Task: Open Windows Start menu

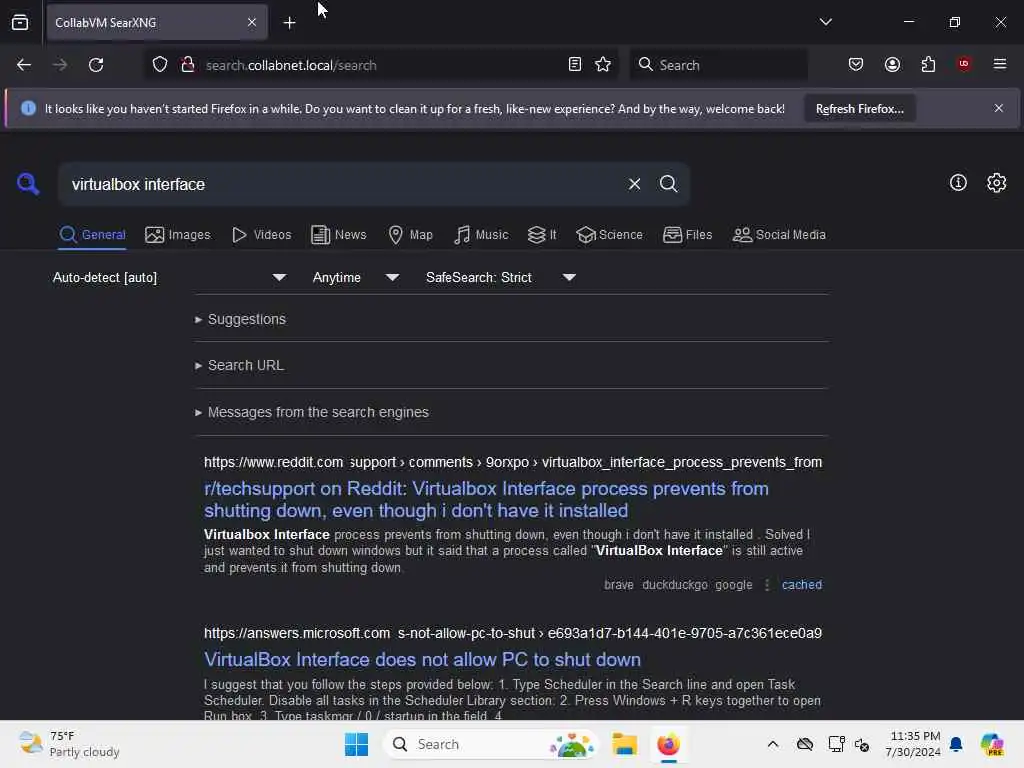Action: coord(357,744)
